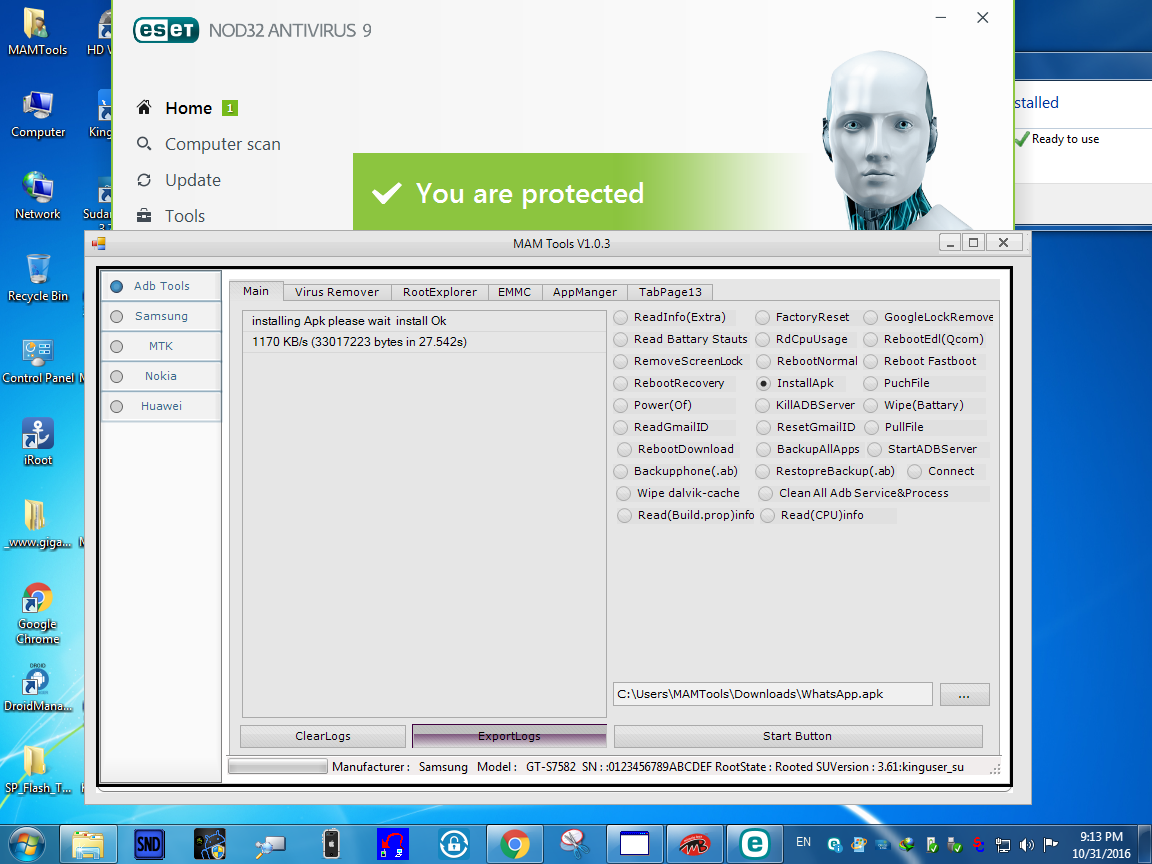
Task: Click the '1170 KB/s' log line
Action: pyautogui.click(x=424, y=342)
